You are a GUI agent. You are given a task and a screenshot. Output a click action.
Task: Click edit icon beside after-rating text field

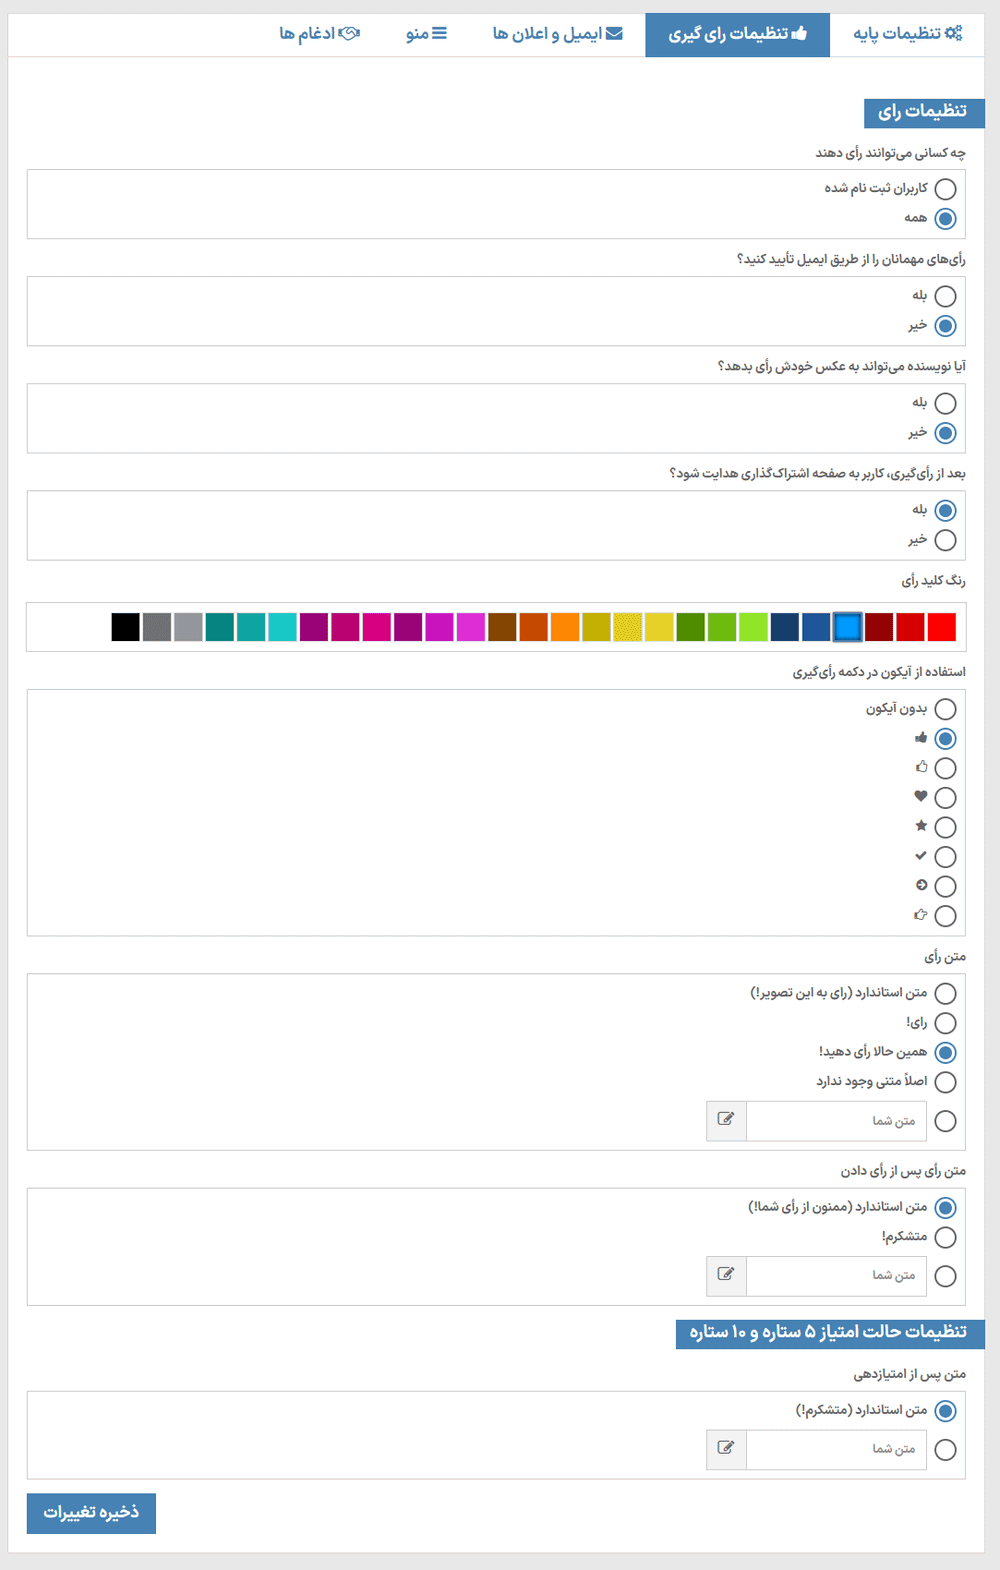pyautogui.click(x=726, y=1449)
